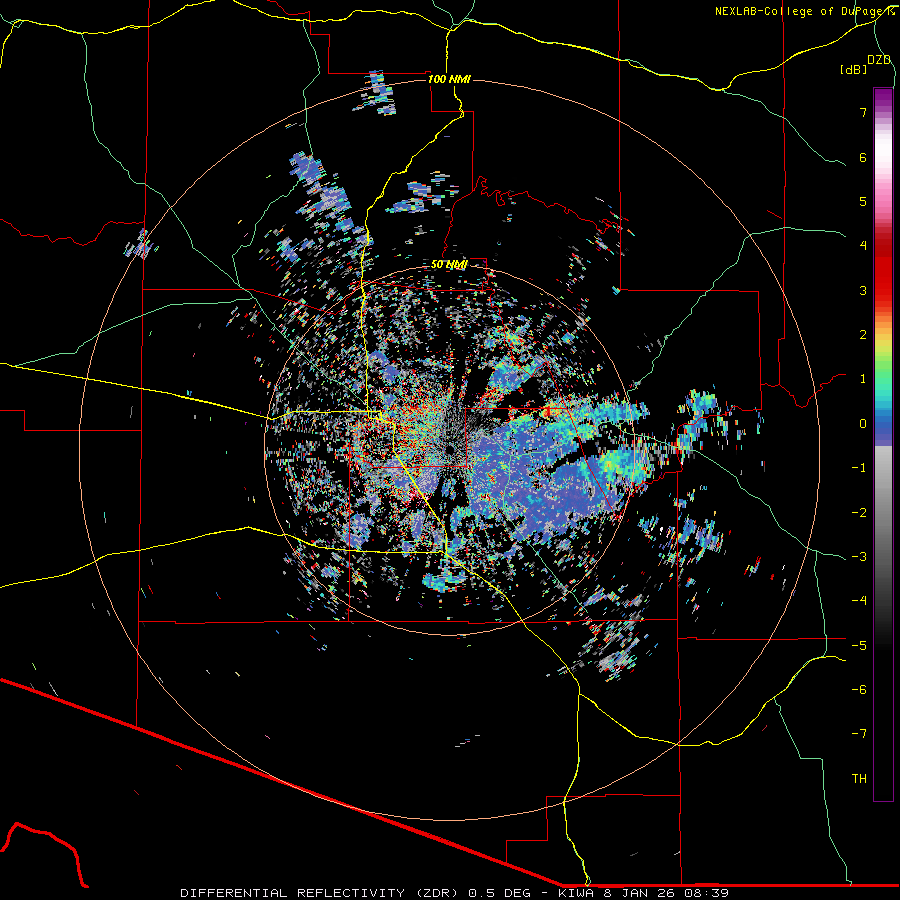Click the DIFFERENTIAL REFLECTIVITY (ZDR) caption text
This screenshot has width=900, height=900.
[x=319, y=893]
